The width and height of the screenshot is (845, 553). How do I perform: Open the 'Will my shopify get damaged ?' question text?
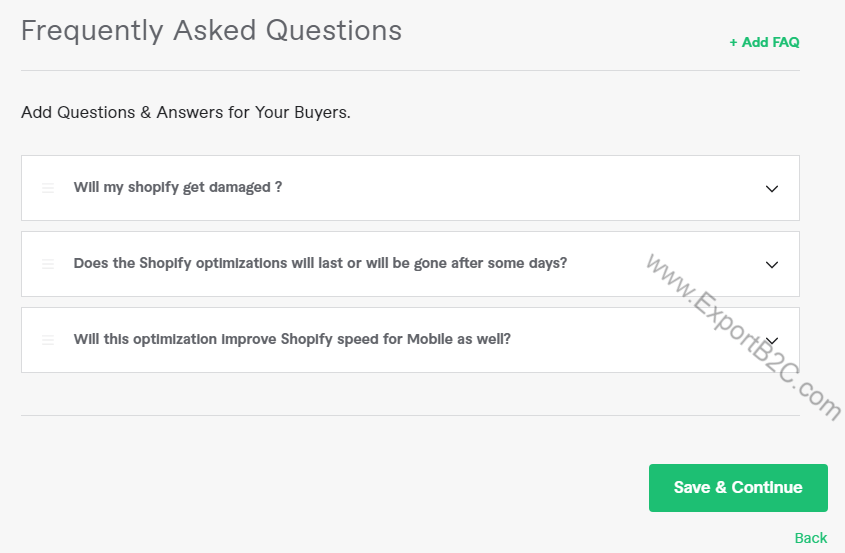(178, 187)
